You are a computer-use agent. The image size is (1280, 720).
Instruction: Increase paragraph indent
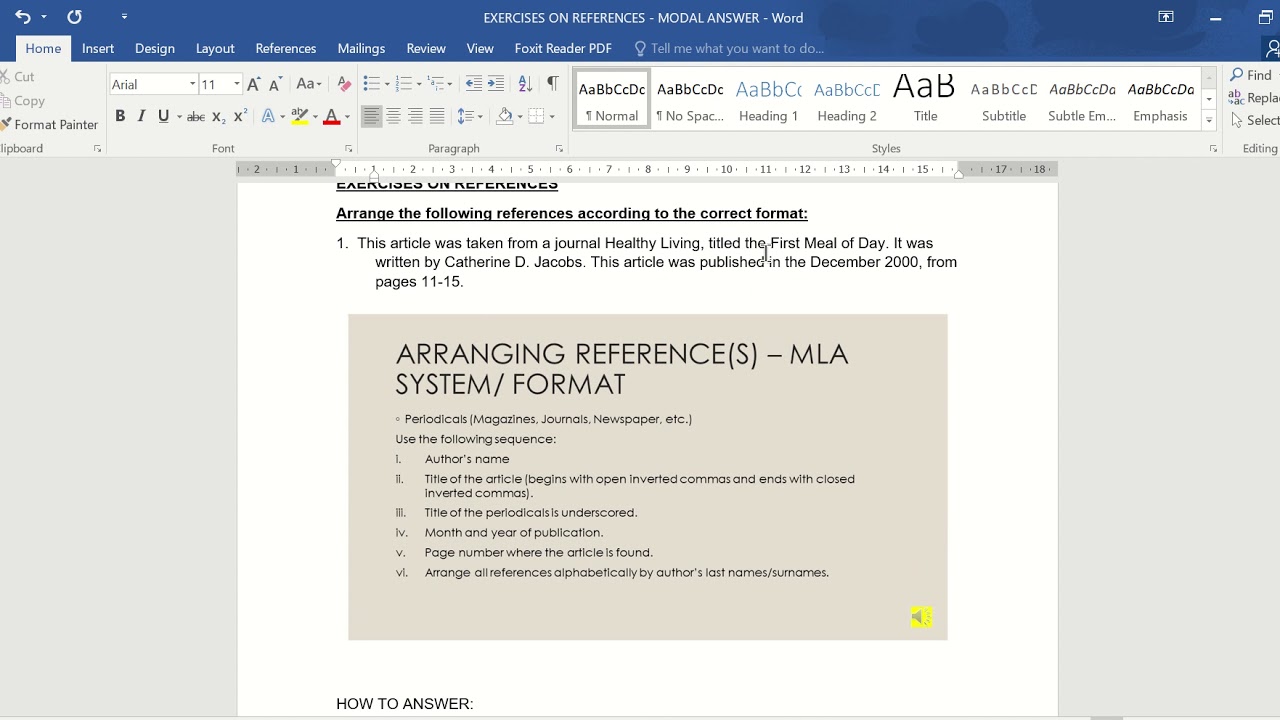[496, 84]
